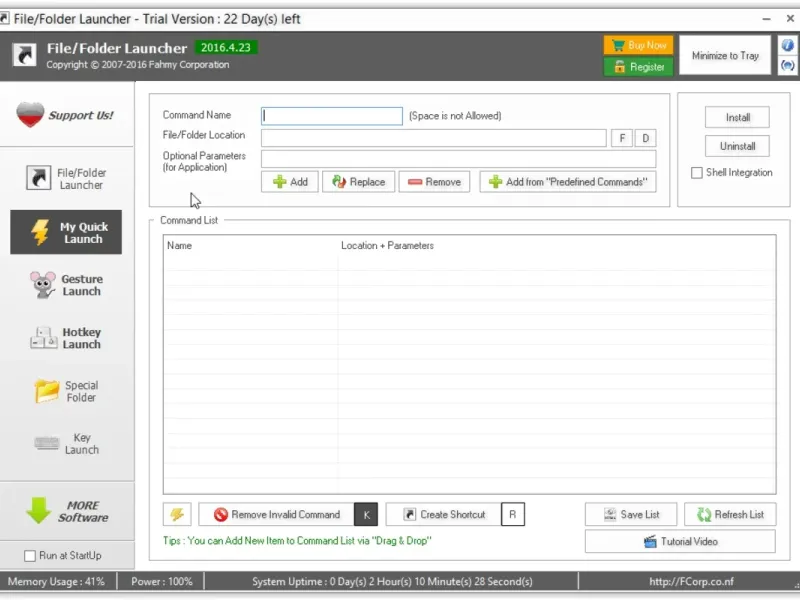Viewport: 800px width, 600px height.
Task: Click the Save List button
Action: pos(631,514)
